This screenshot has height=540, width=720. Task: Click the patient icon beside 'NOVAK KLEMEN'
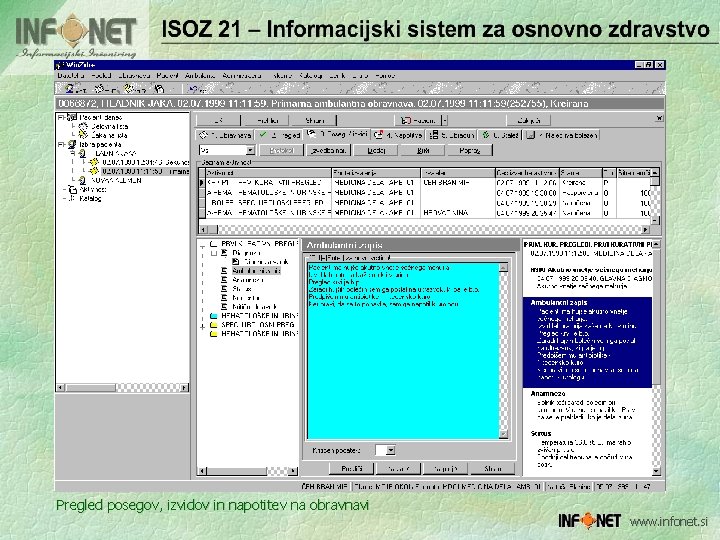[82, 180]
